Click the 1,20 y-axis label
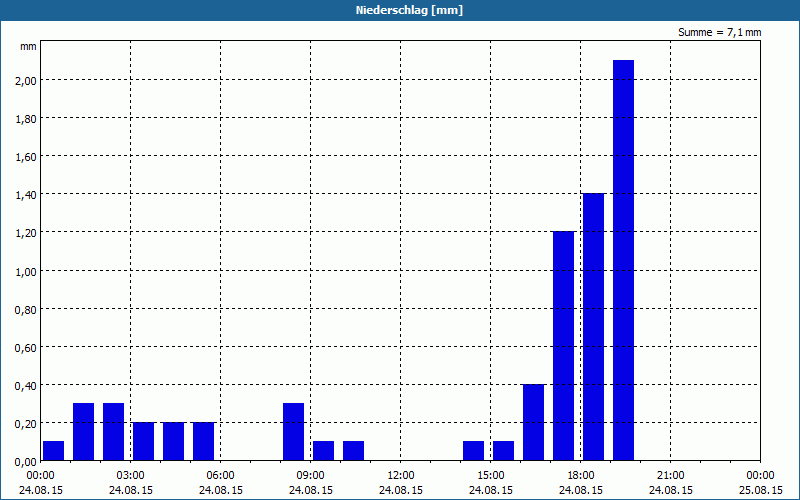800x500 pixels. click(x=26, y=233)
